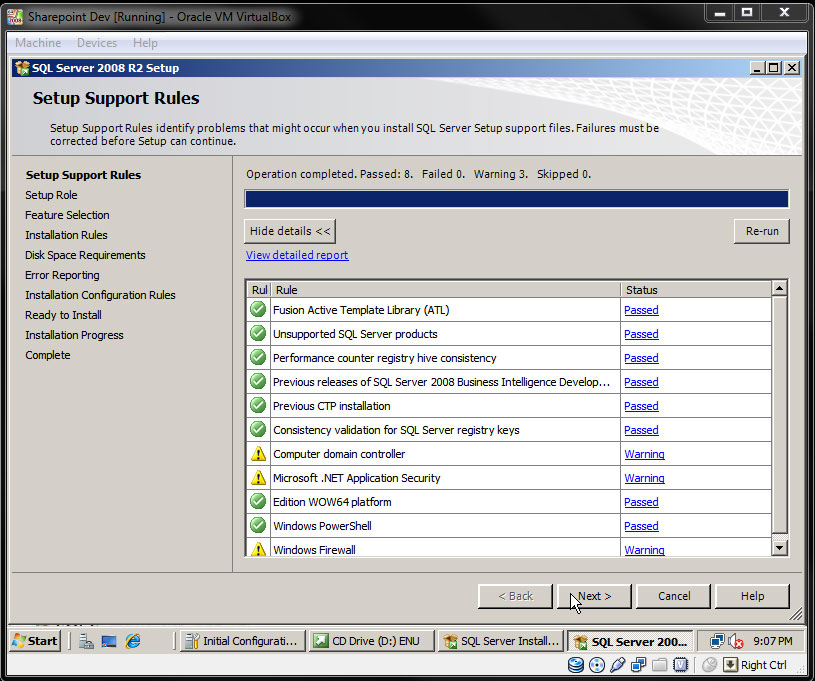
Task: Click the VirtualBox mouse integration status icon
Action: [x=709, y=664]
